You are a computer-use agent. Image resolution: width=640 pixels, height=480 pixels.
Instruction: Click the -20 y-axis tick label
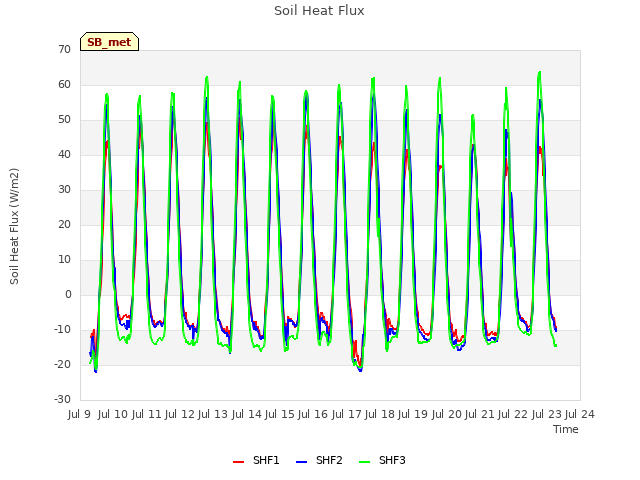[x=63, y=364]
